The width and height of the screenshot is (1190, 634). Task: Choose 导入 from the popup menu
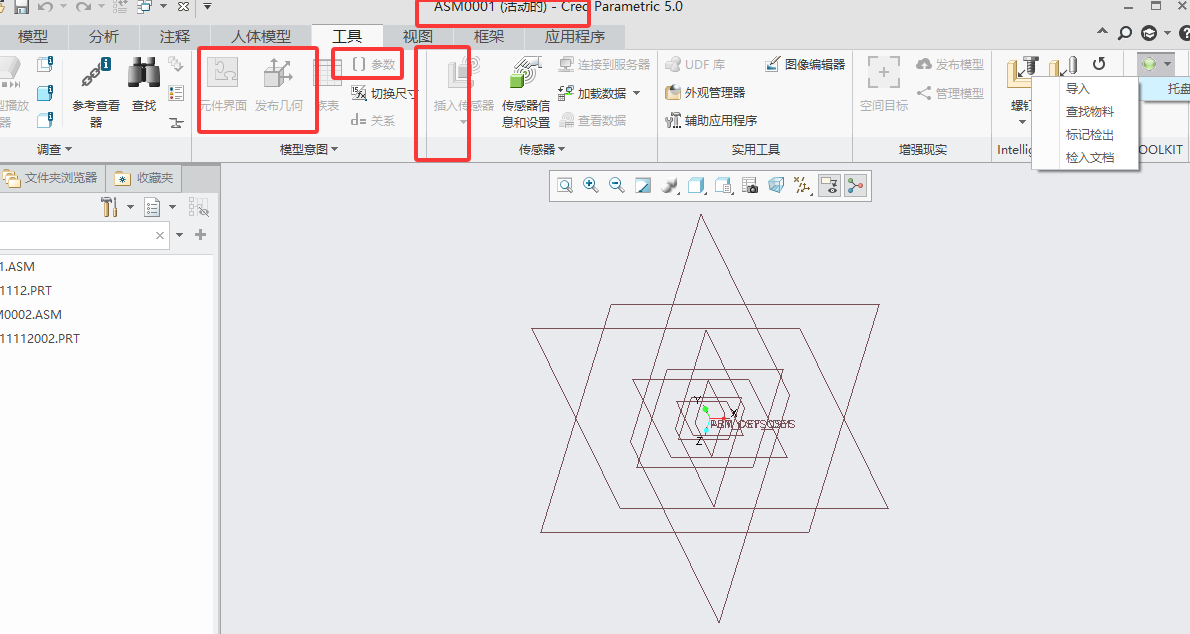(1078, 88)
